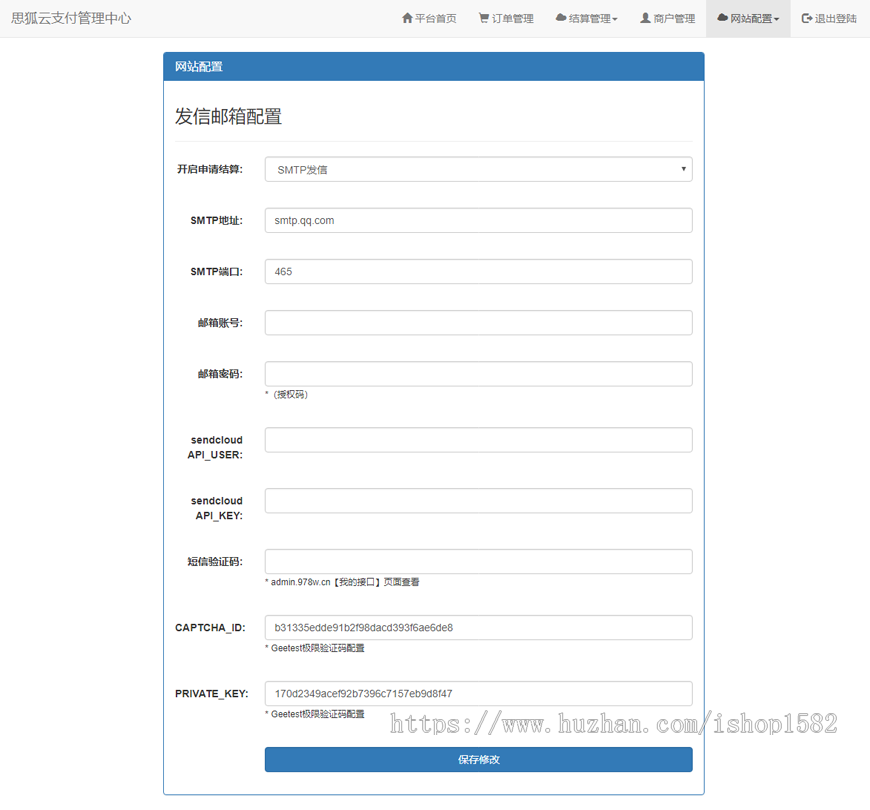Navigate to 平台首页 in the navbar
870x810 pixels.
click(430, 17)
